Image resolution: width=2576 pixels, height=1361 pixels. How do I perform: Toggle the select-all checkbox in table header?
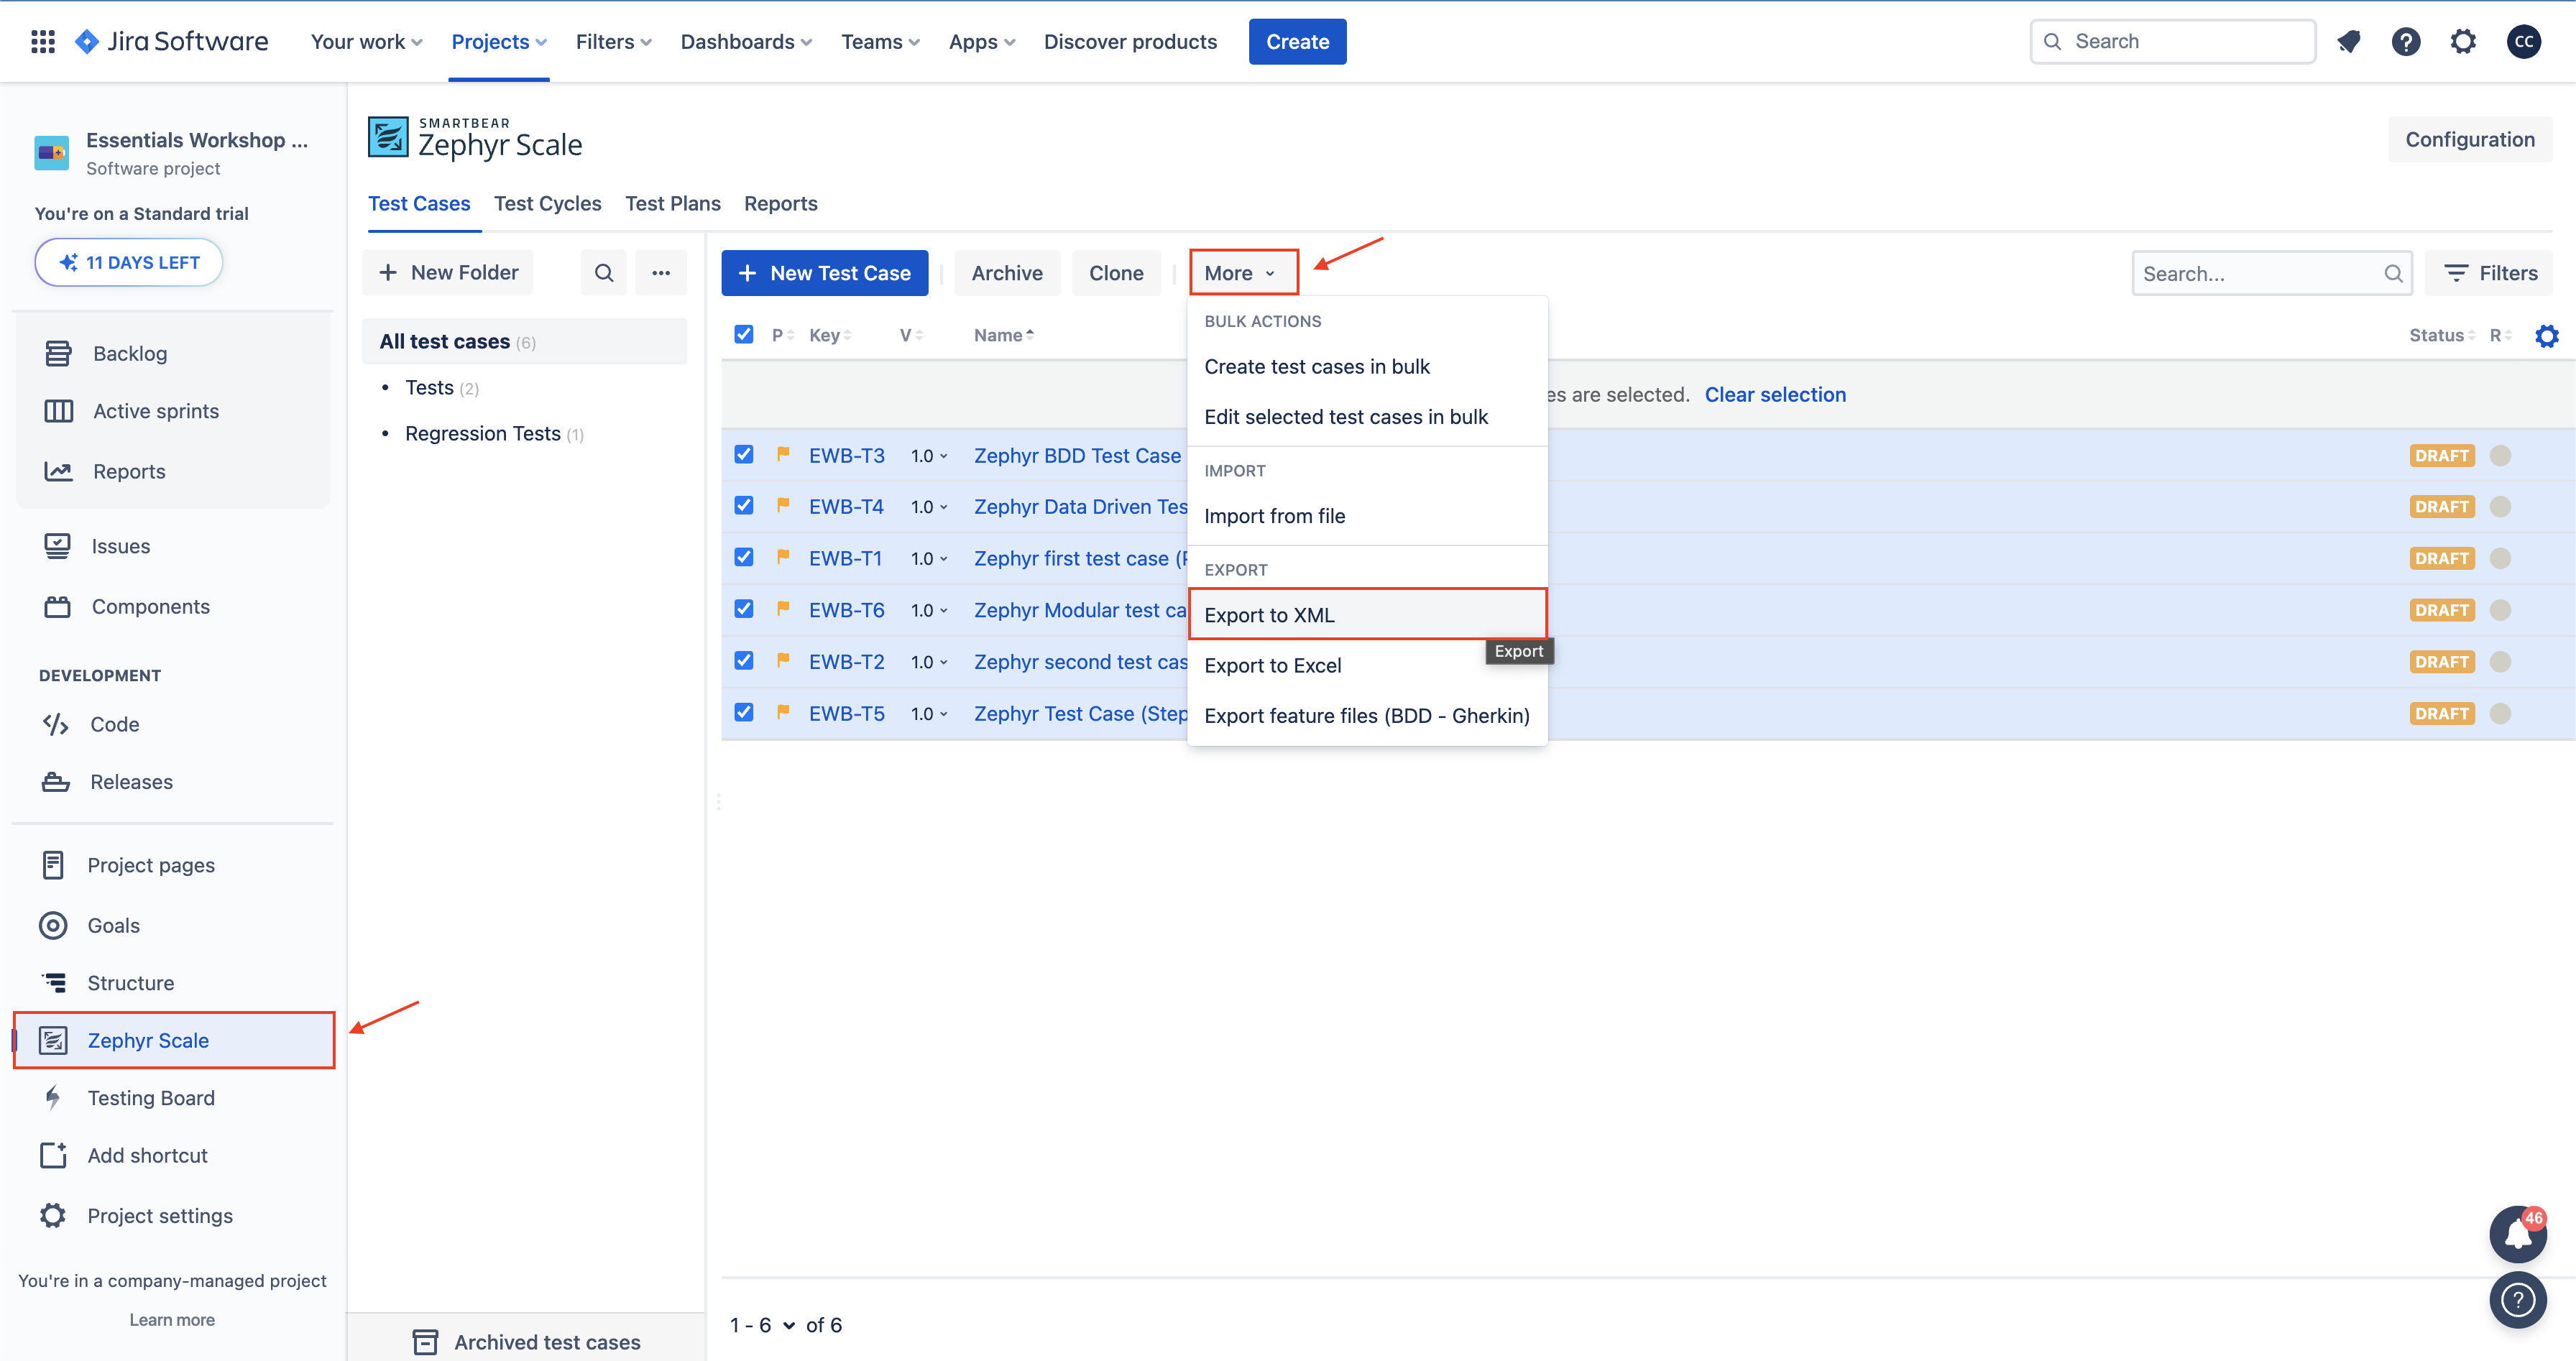pyautogui.click(x=743, y=334)
